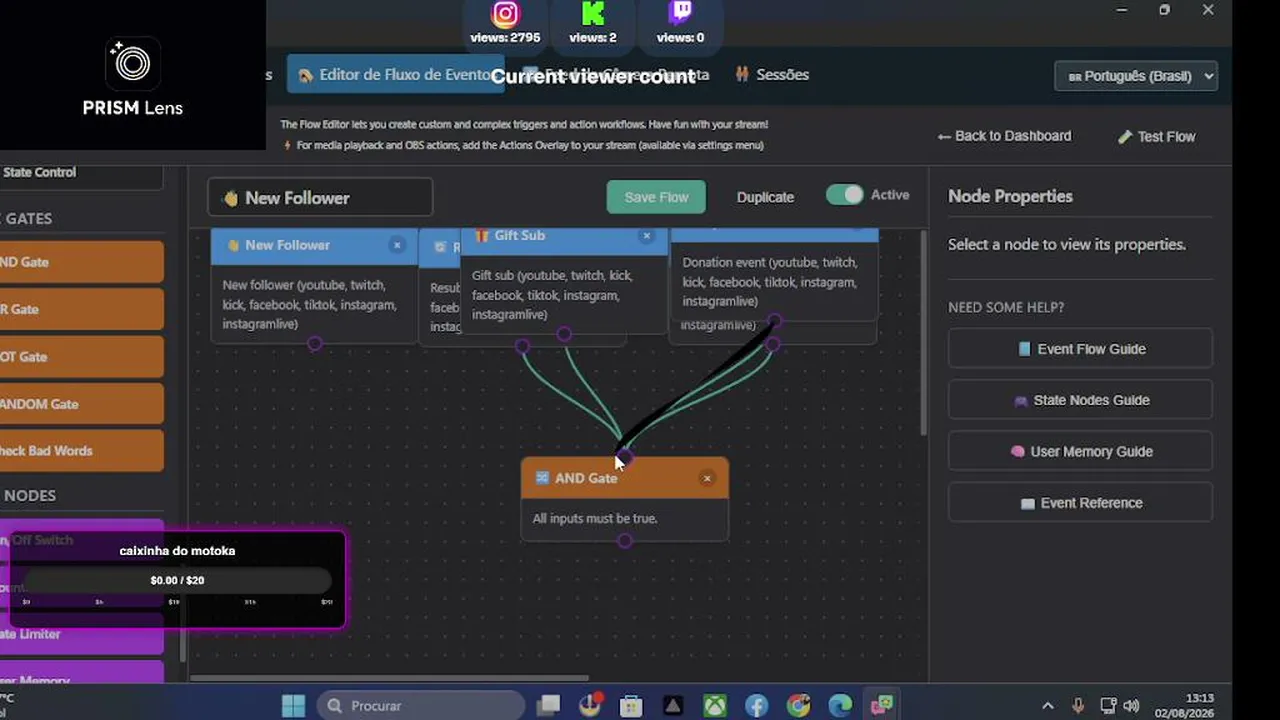The image size is (1280, 720).
Task: Click the Save Flow button
Action: [656, 197]
